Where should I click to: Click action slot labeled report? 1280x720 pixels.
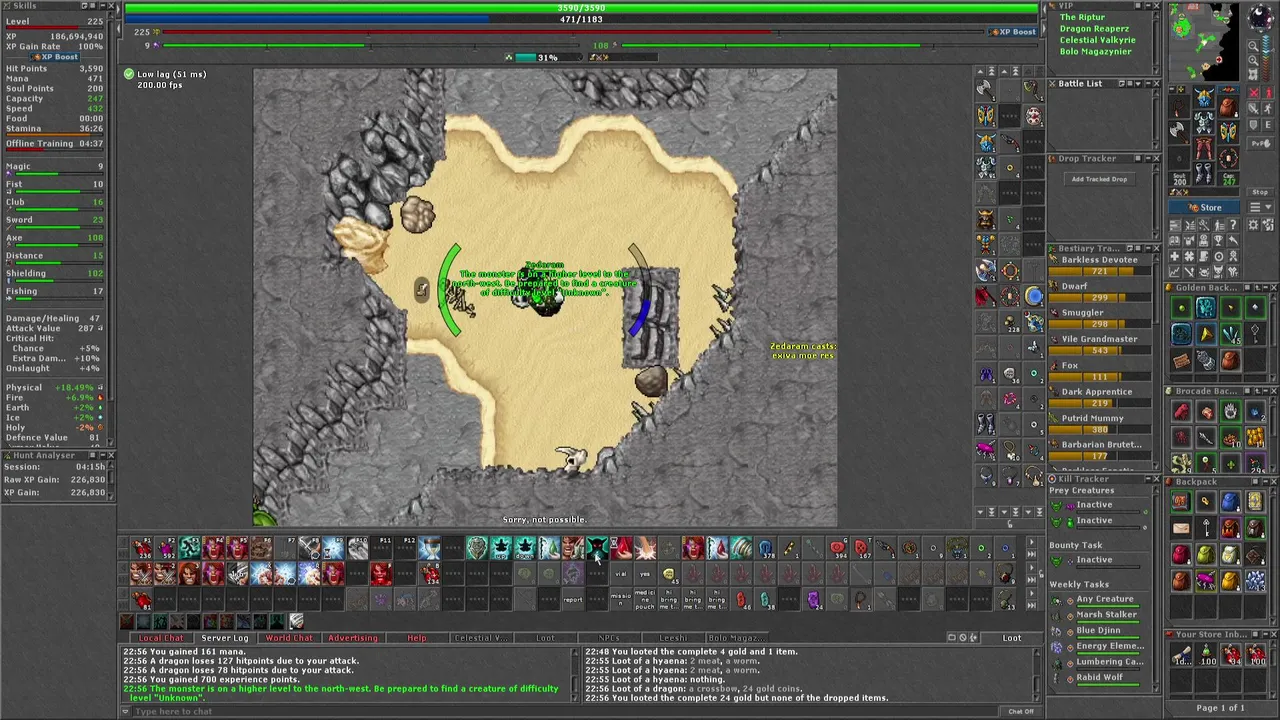click(573, 598)
